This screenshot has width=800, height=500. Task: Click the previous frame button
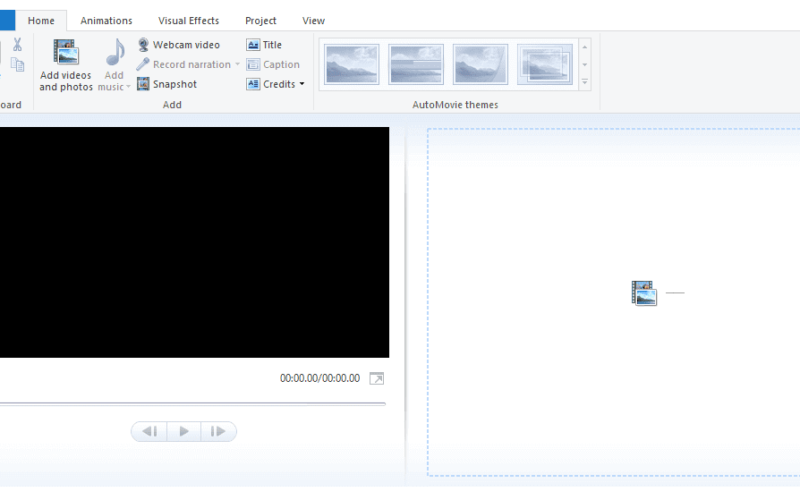pos(149,432)
